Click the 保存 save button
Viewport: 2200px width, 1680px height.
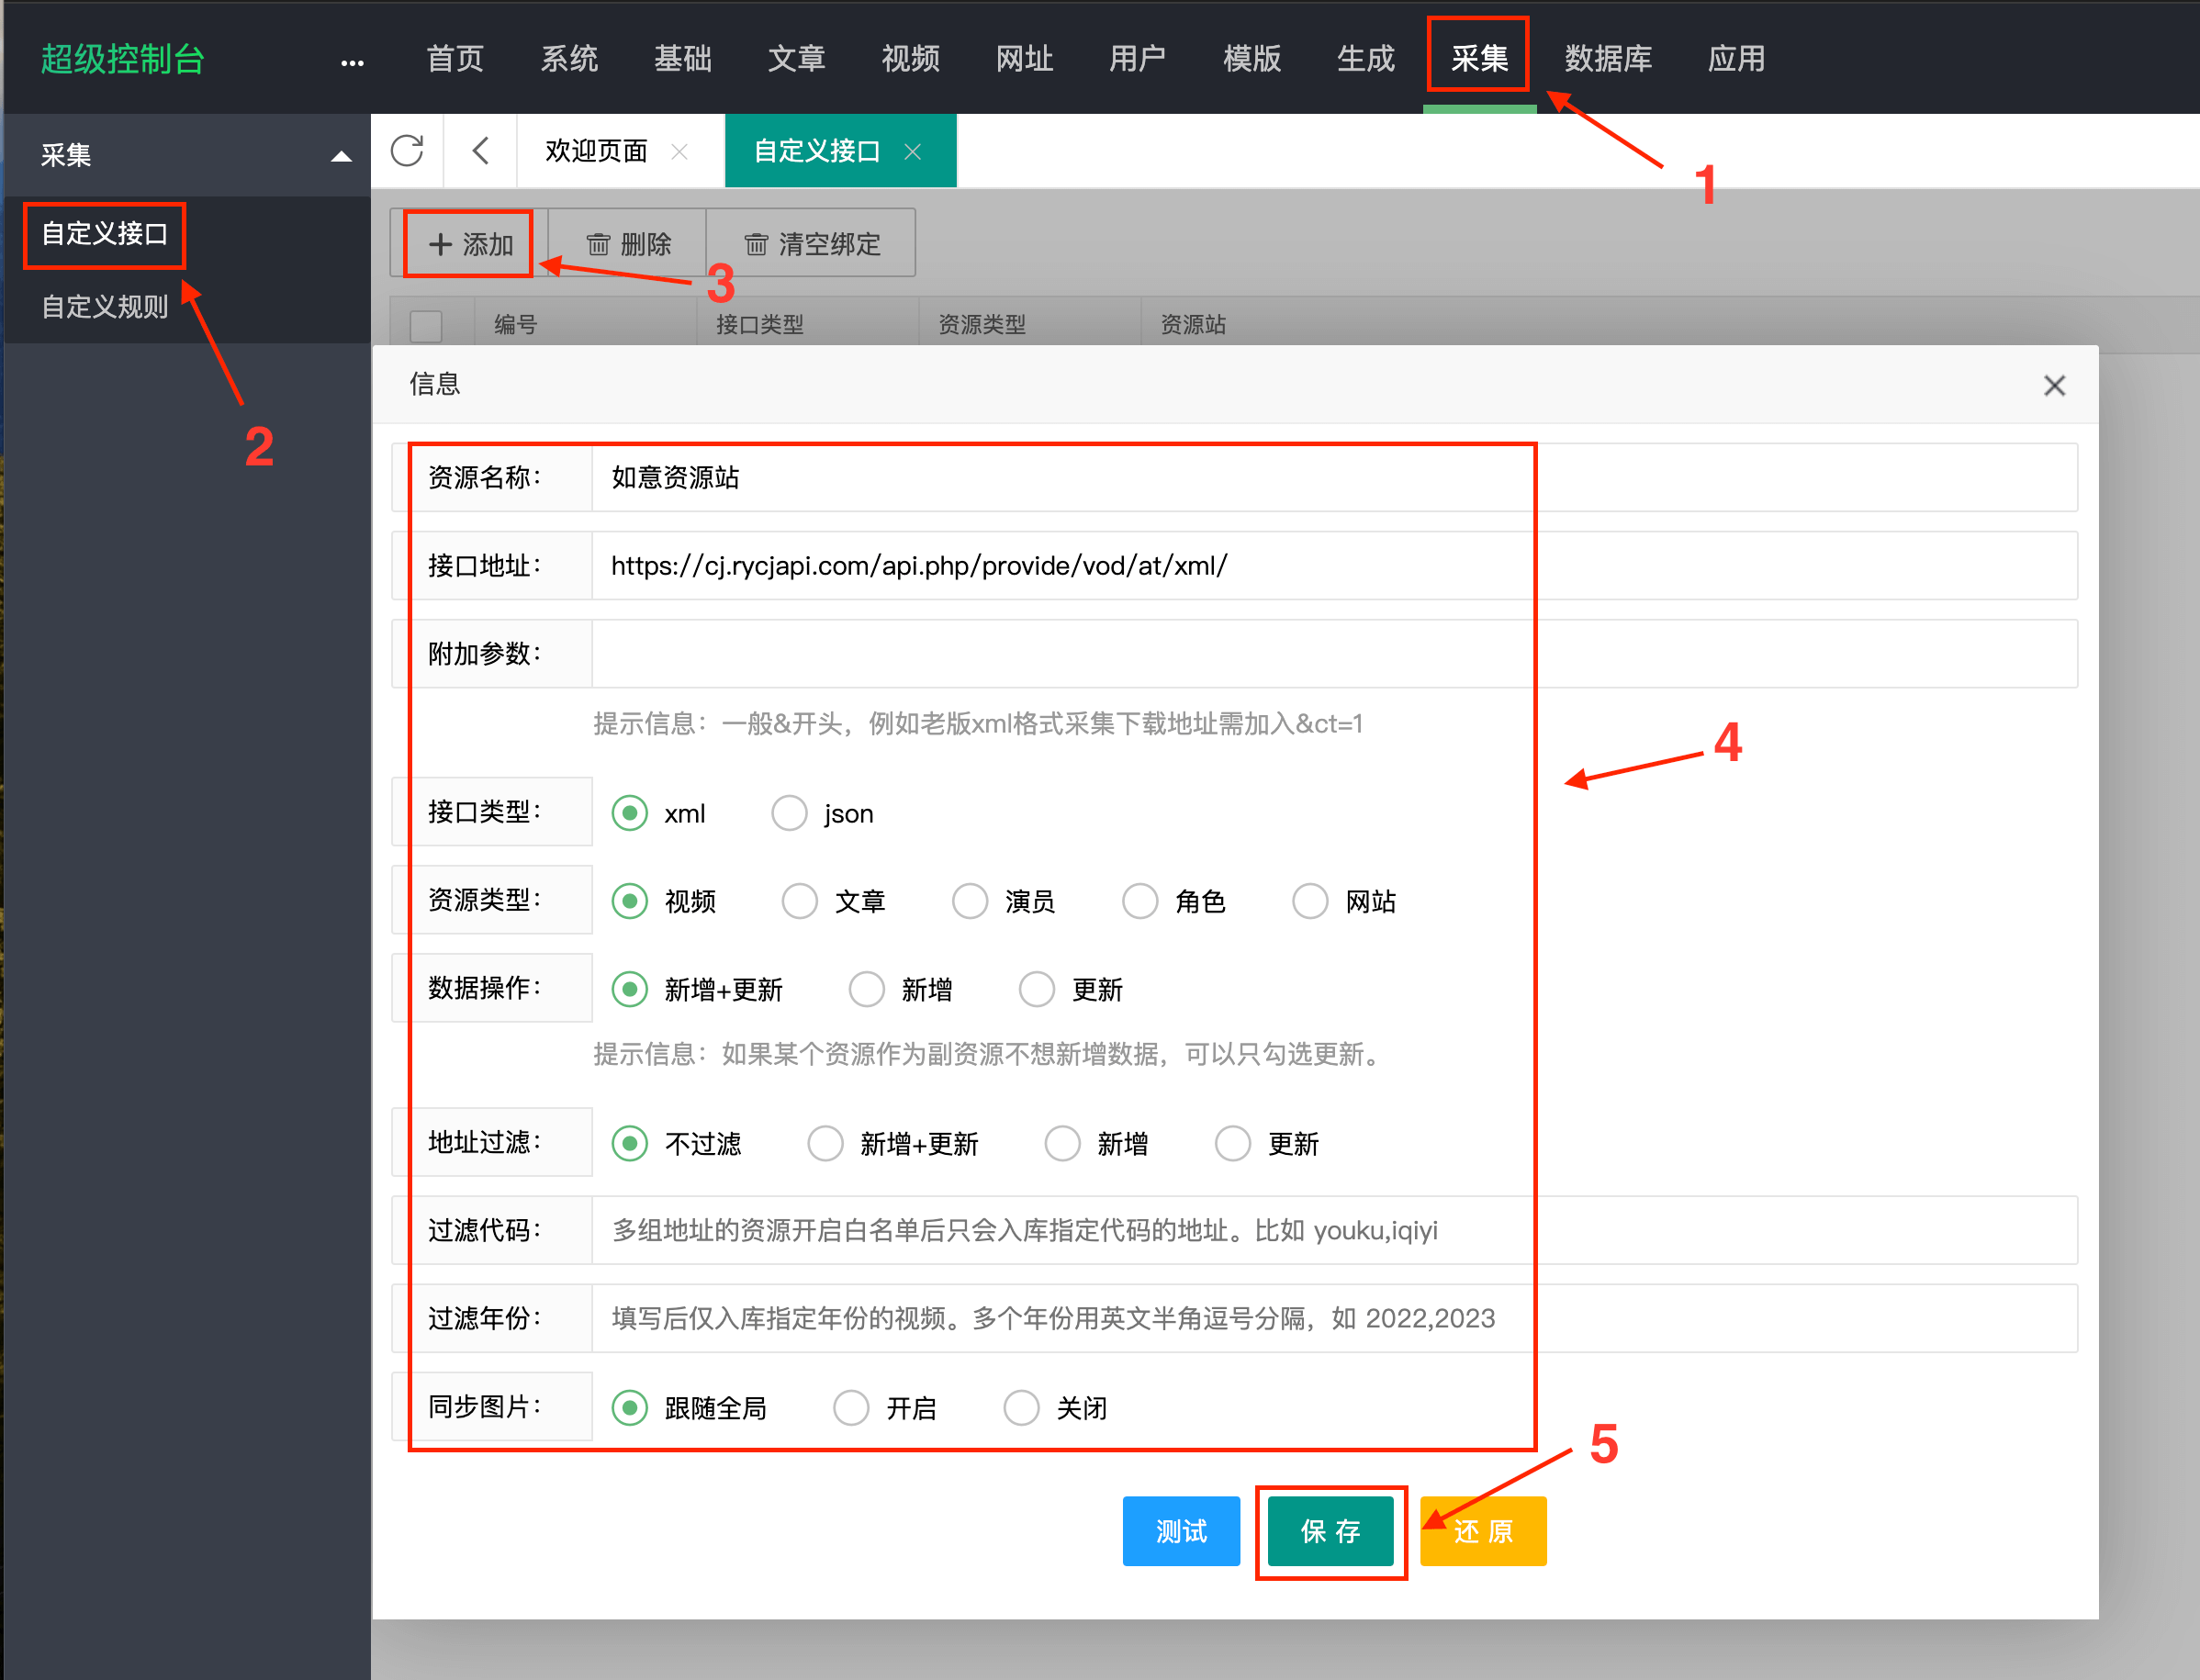1331,1530
